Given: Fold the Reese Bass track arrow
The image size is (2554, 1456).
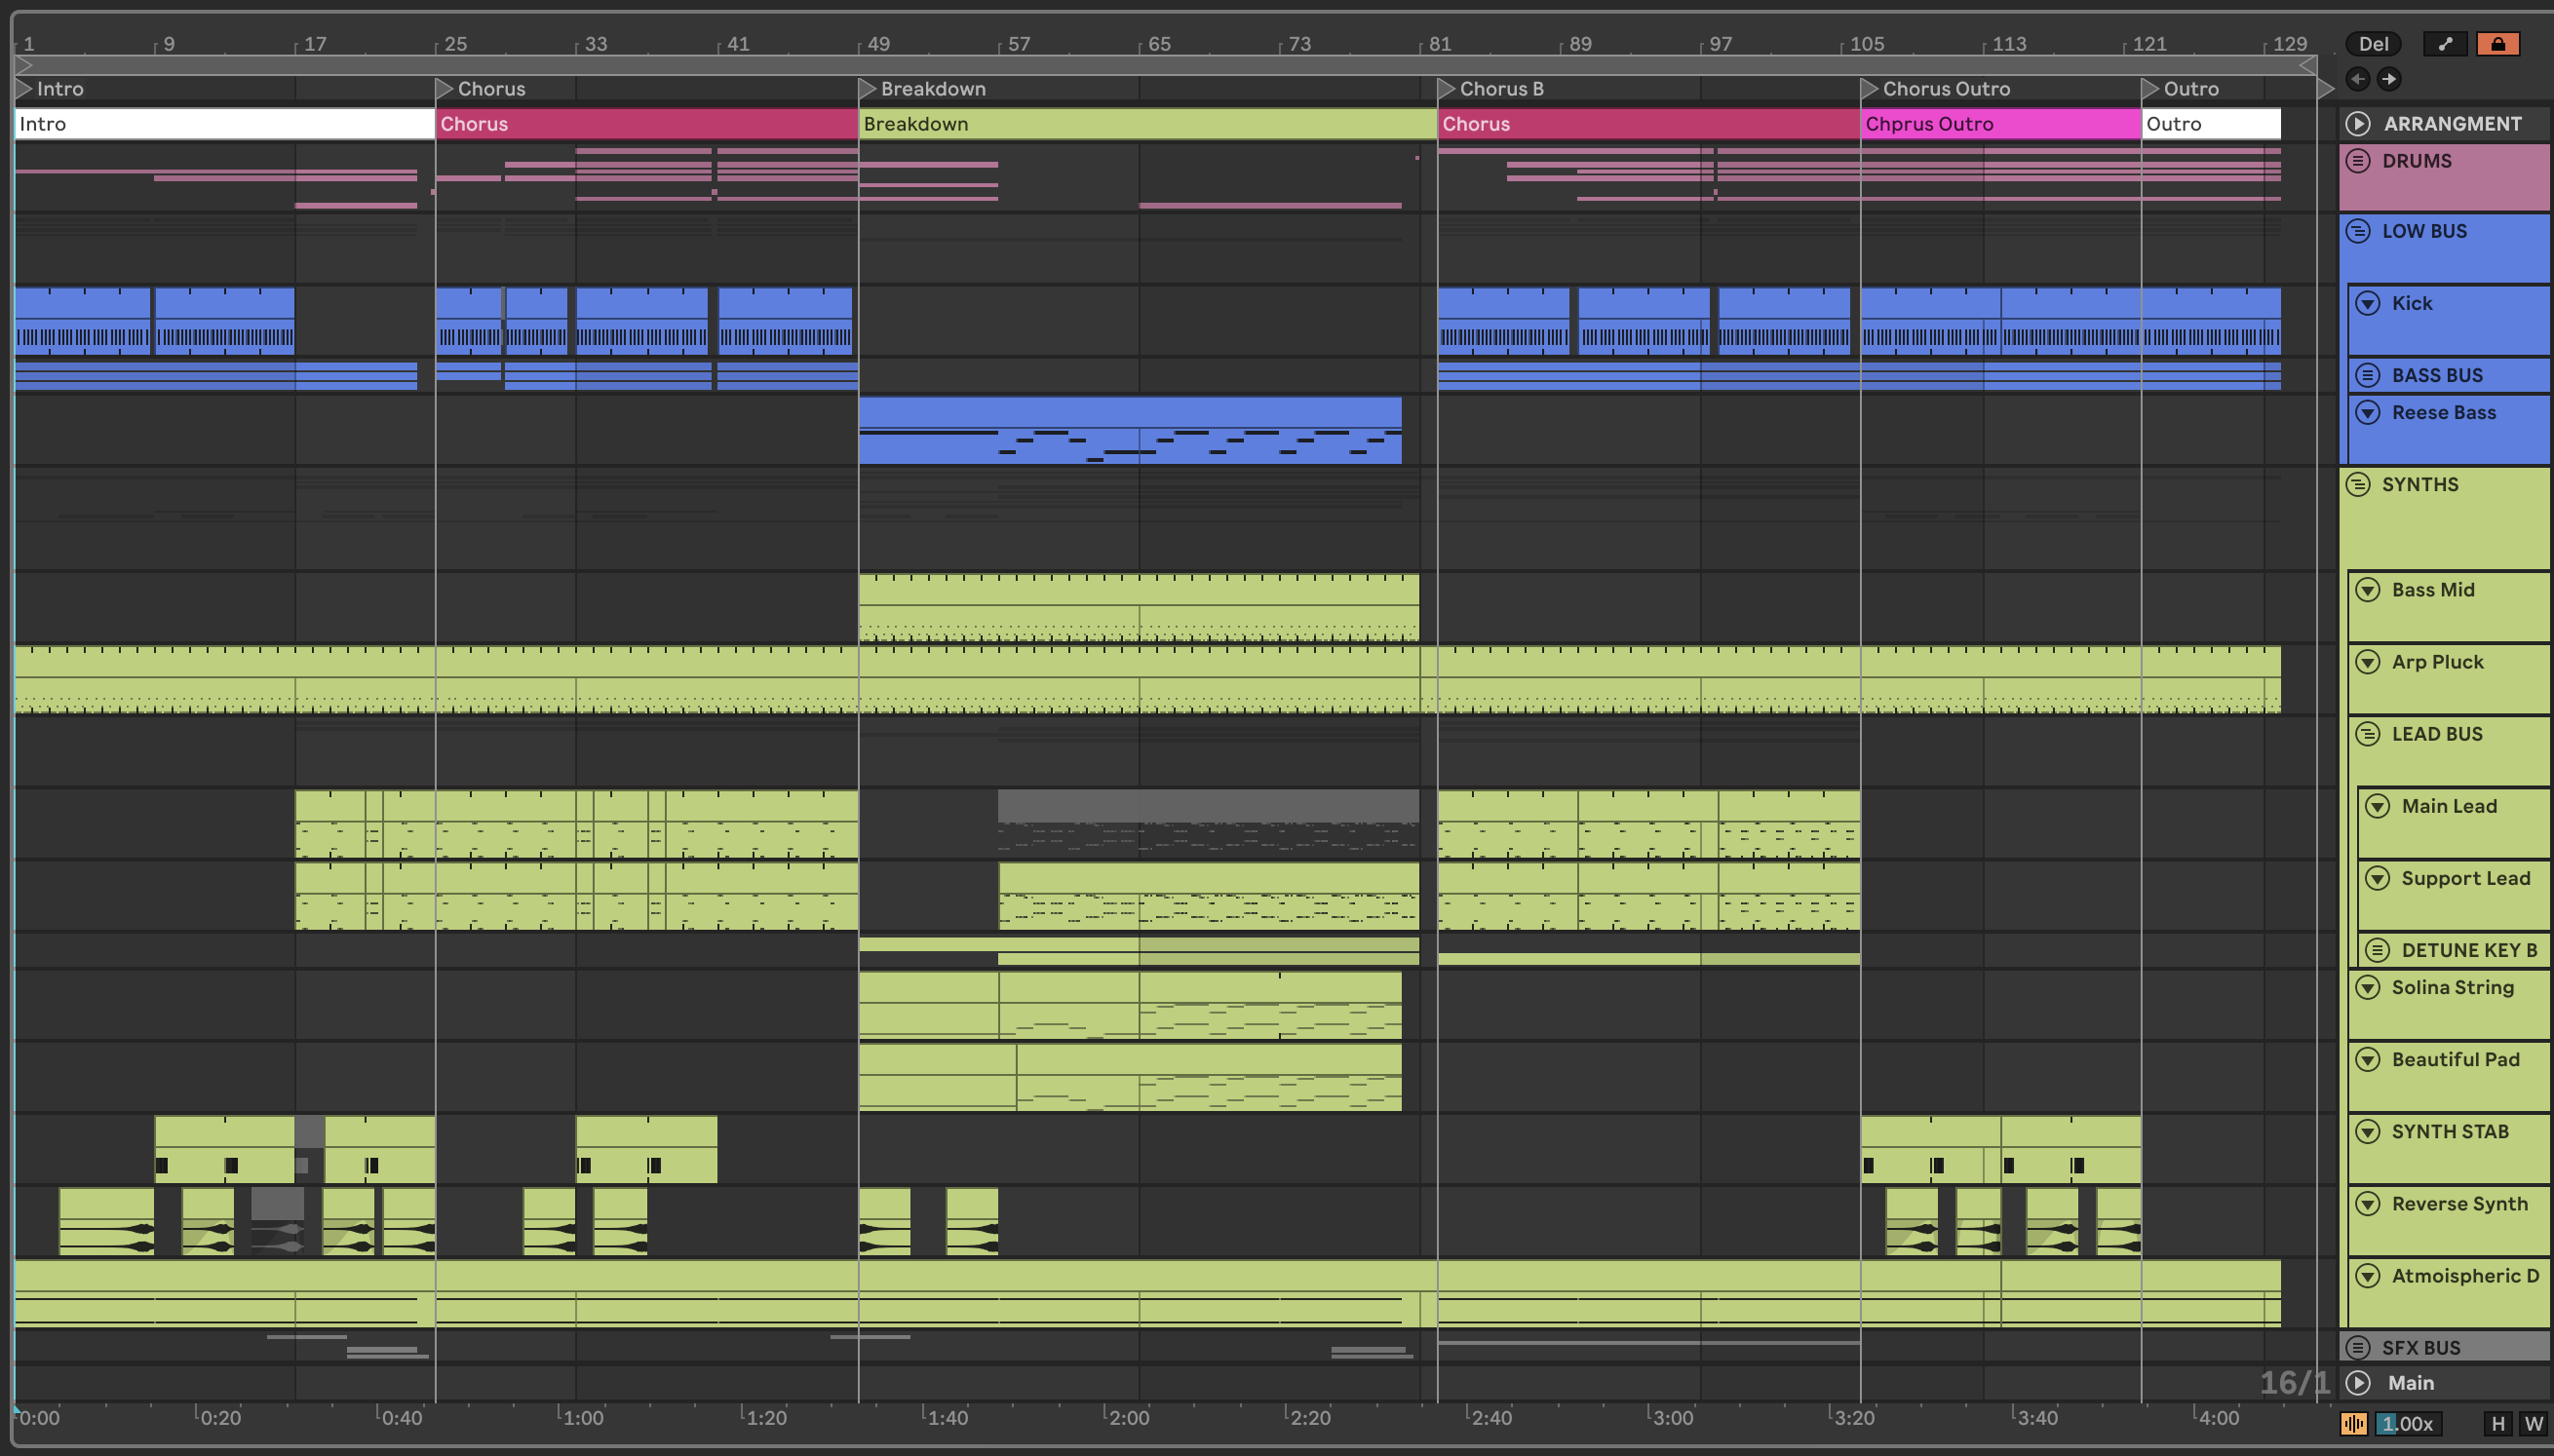Looking at the screenshot, I should [2368, 413].
